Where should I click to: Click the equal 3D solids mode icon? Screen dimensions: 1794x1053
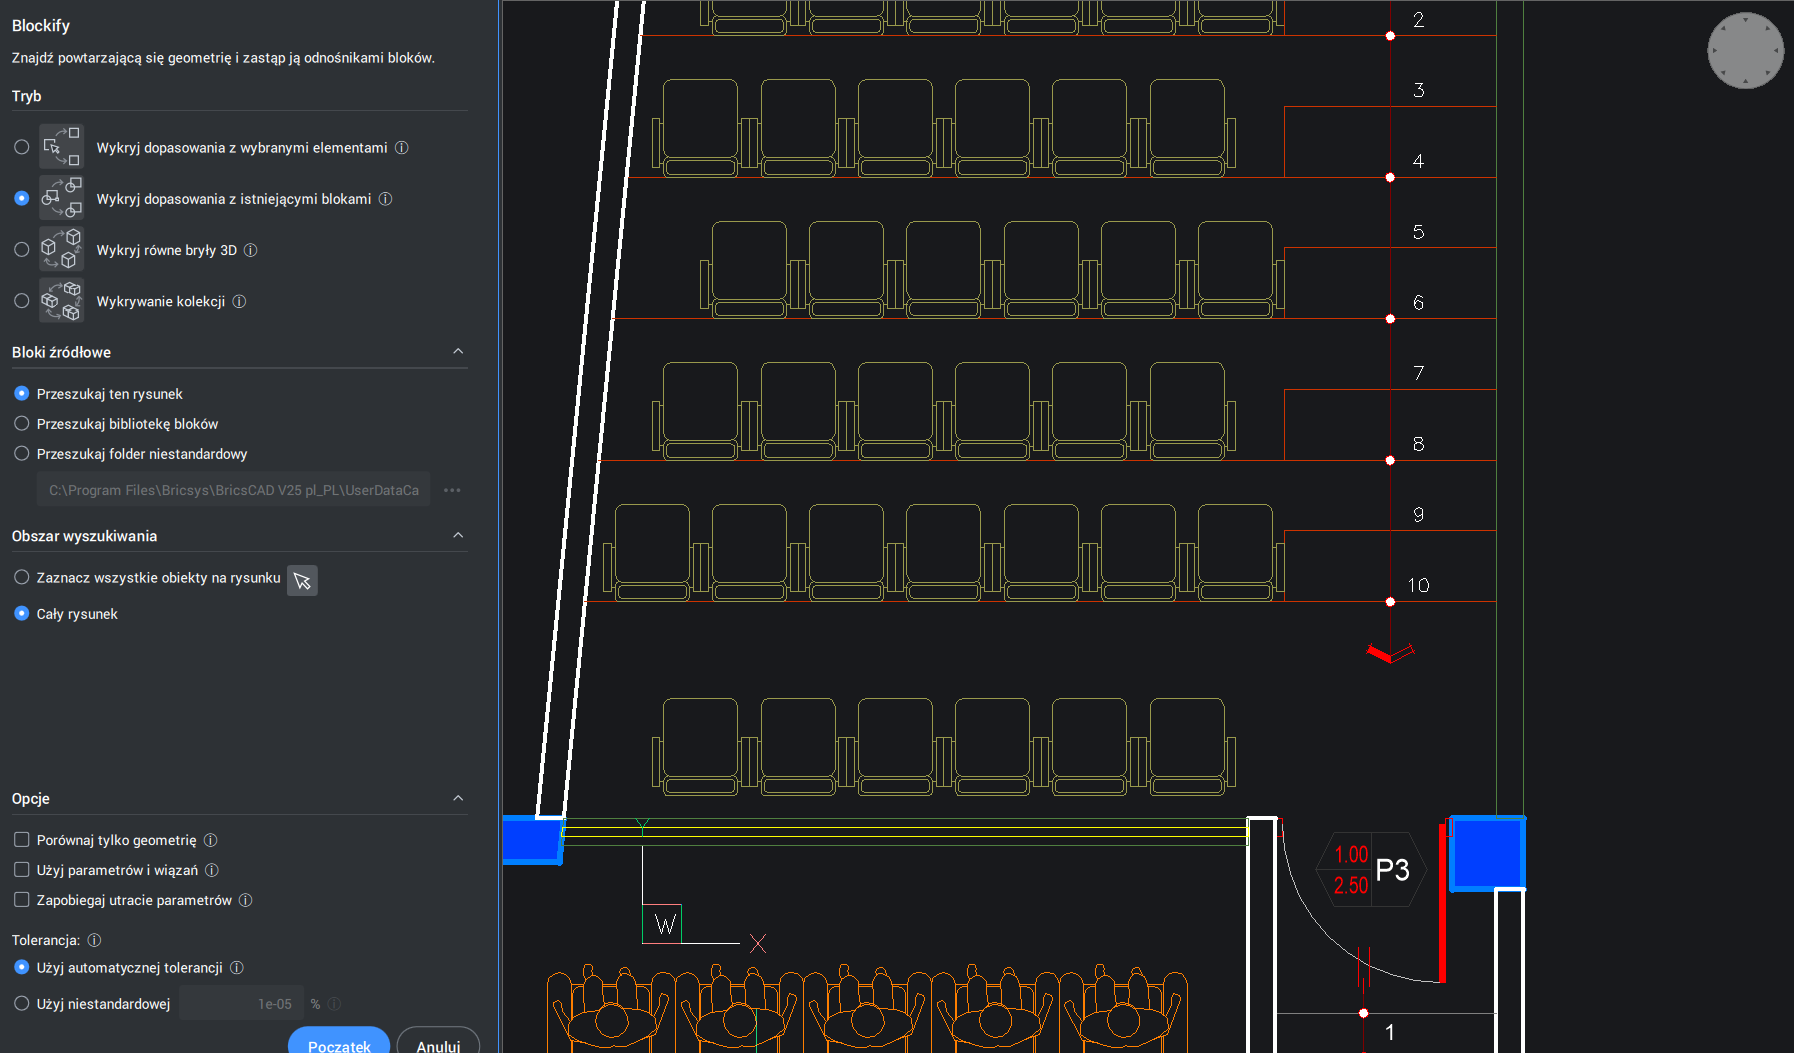pos(61,250)
